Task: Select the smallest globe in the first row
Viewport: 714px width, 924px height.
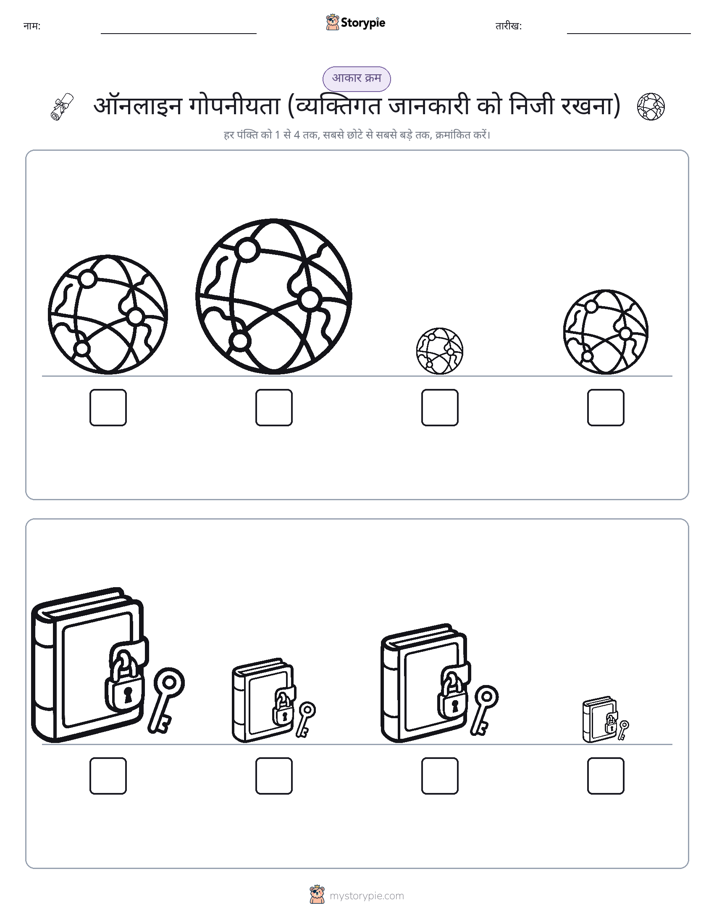Action: (x=439, y=351)
